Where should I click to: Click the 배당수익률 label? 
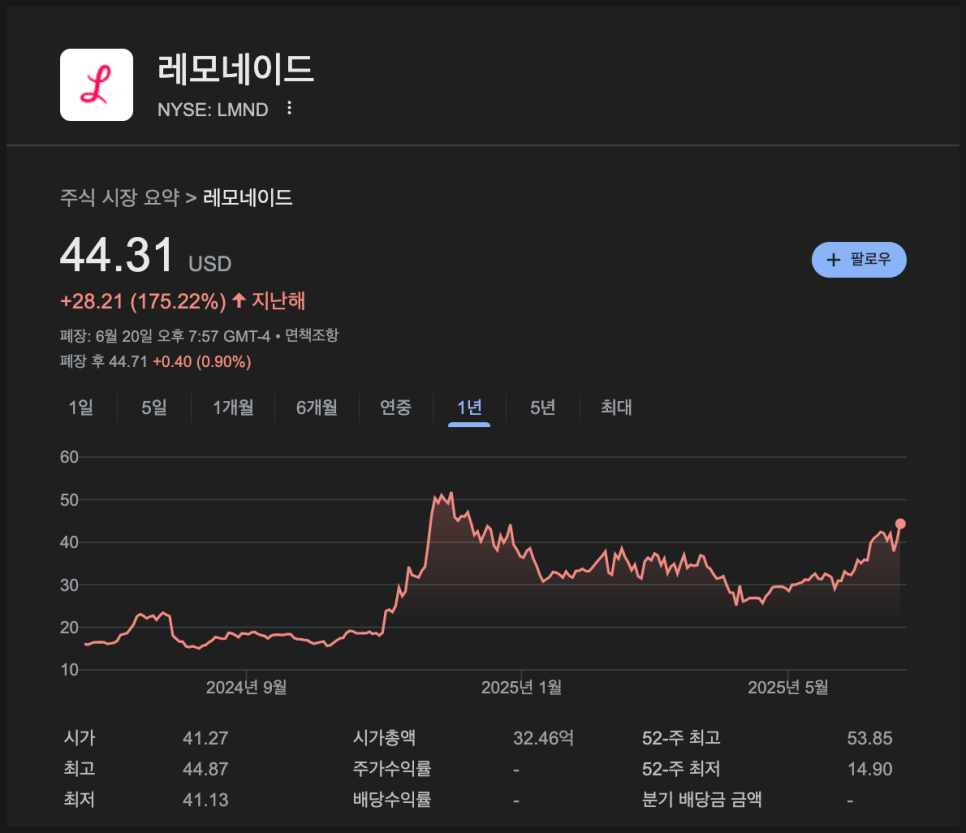click(392, 800)
